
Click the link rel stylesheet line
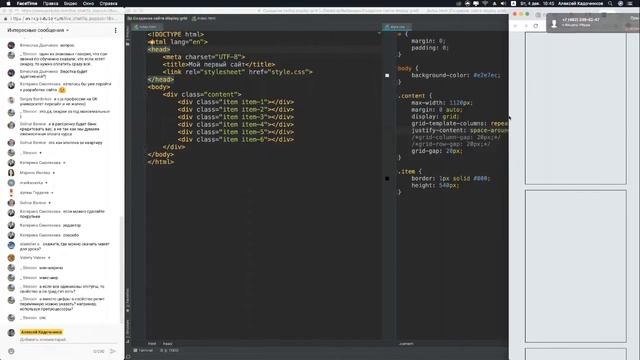coord(237,72)
